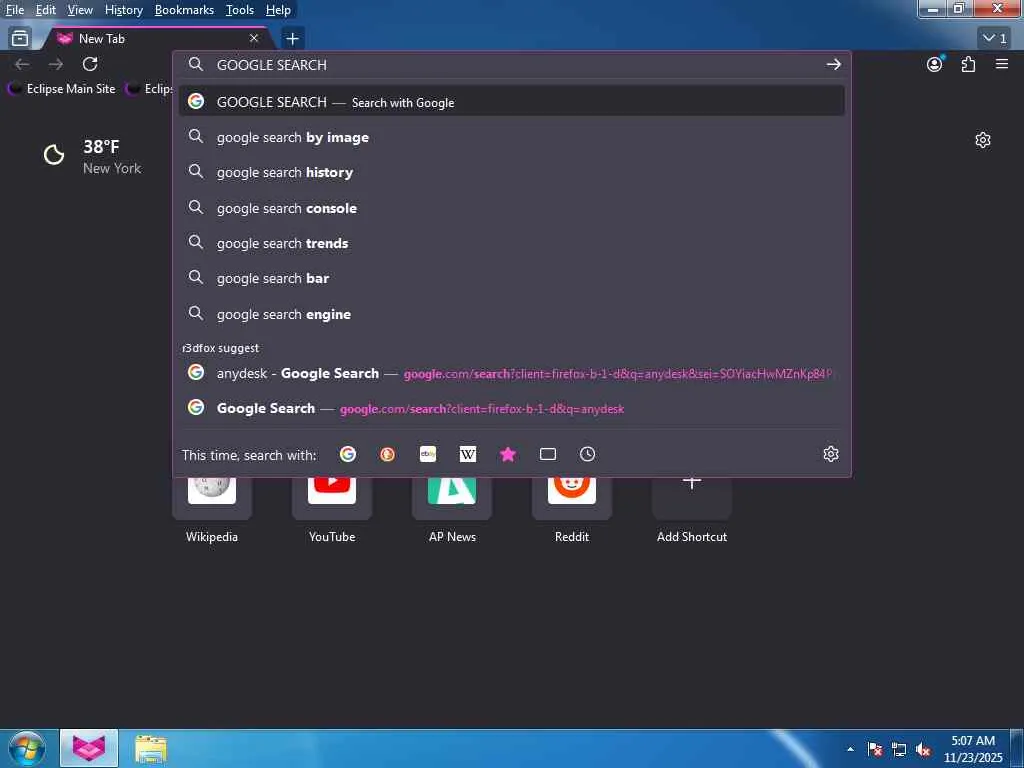
Task: Click the network tray icon
Action: click(899, 749)
